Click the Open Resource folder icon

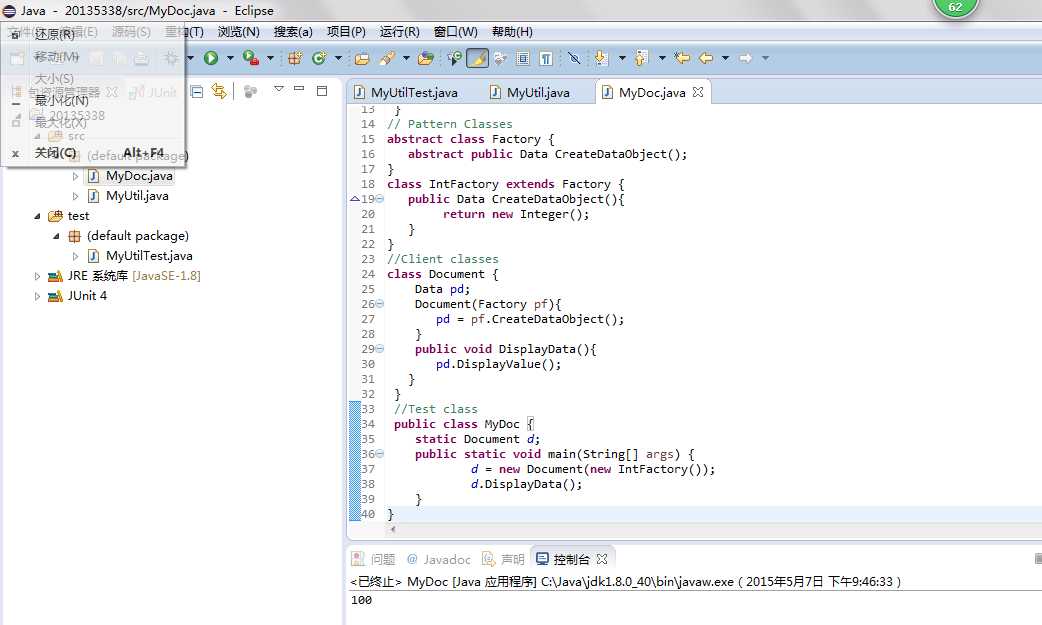pyautogui.click(x=425, y=59)
